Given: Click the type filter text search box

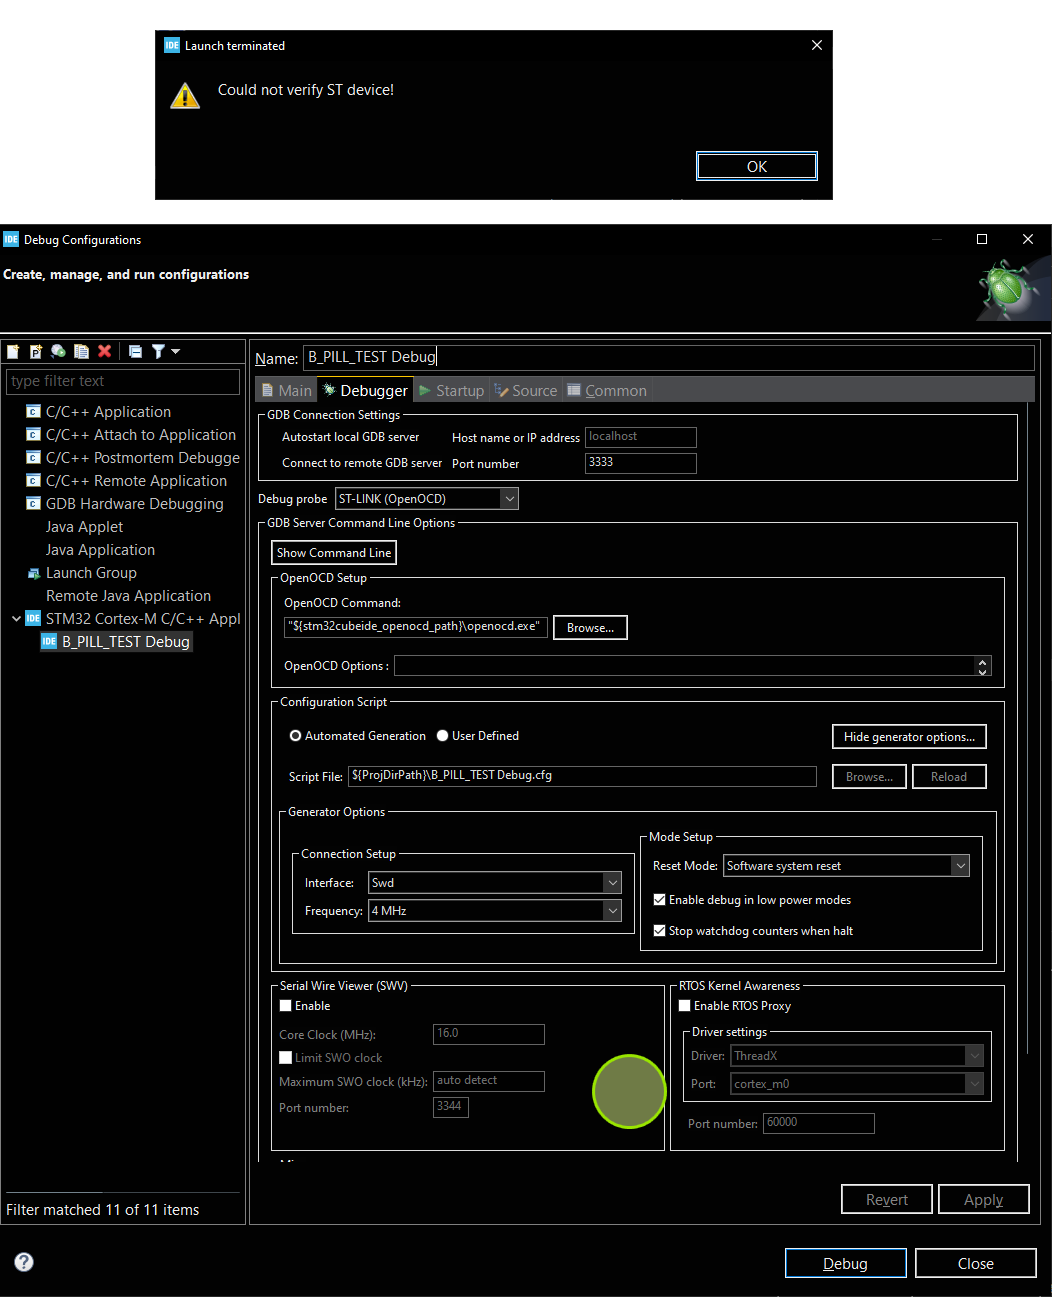Looking at the screenshot, I should coord(123,381).
